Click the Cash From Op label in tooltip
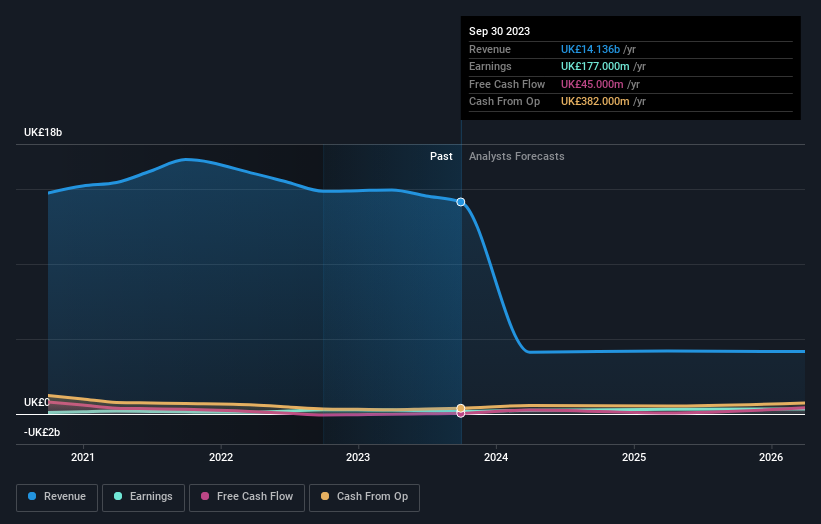Viewport: 821px width, 524px height. pos(505,102)
